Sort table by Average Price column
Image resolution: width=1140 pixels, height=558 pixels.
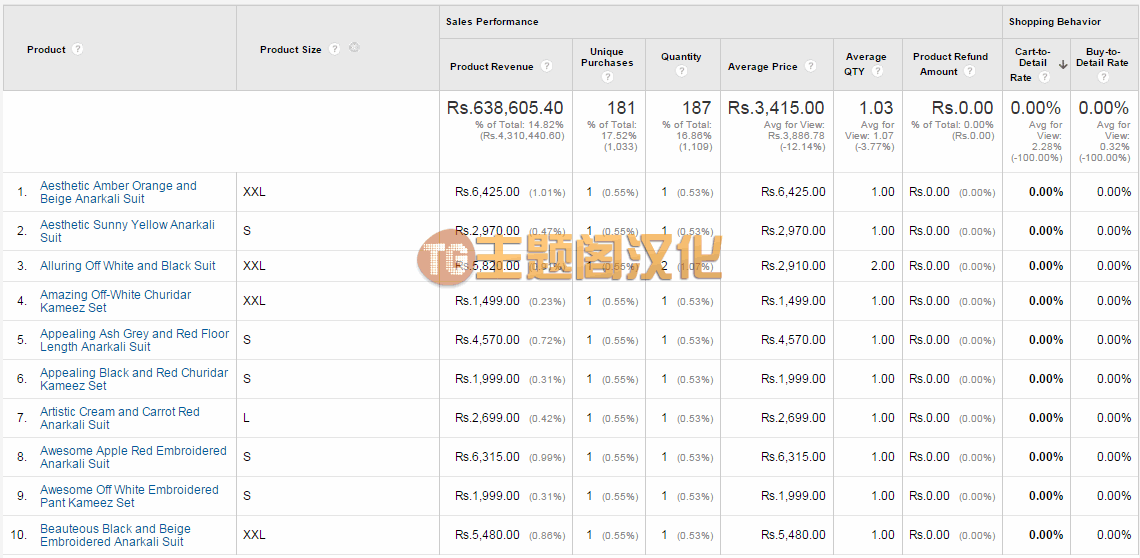click(x=763, y=66)
